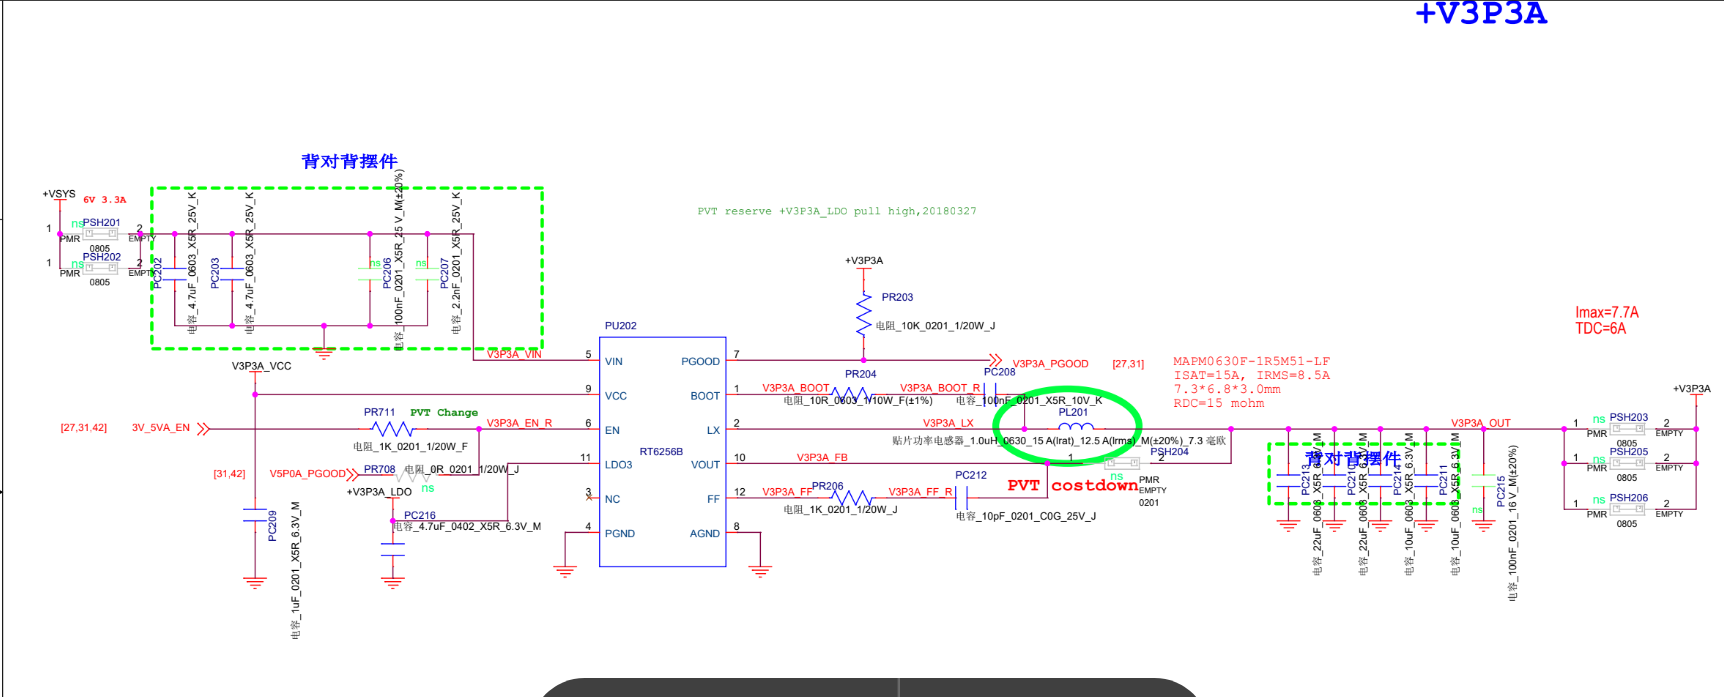Select the PR203 pull-up resistor symbol
Viewport: 1724px width, 697px height.
864,314
